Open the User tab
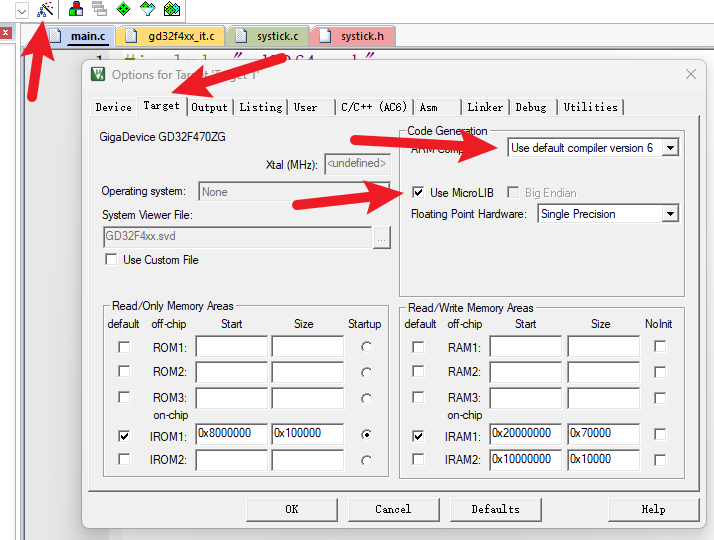The width and height of the screenshot is (714, 540). pos(311,107)
